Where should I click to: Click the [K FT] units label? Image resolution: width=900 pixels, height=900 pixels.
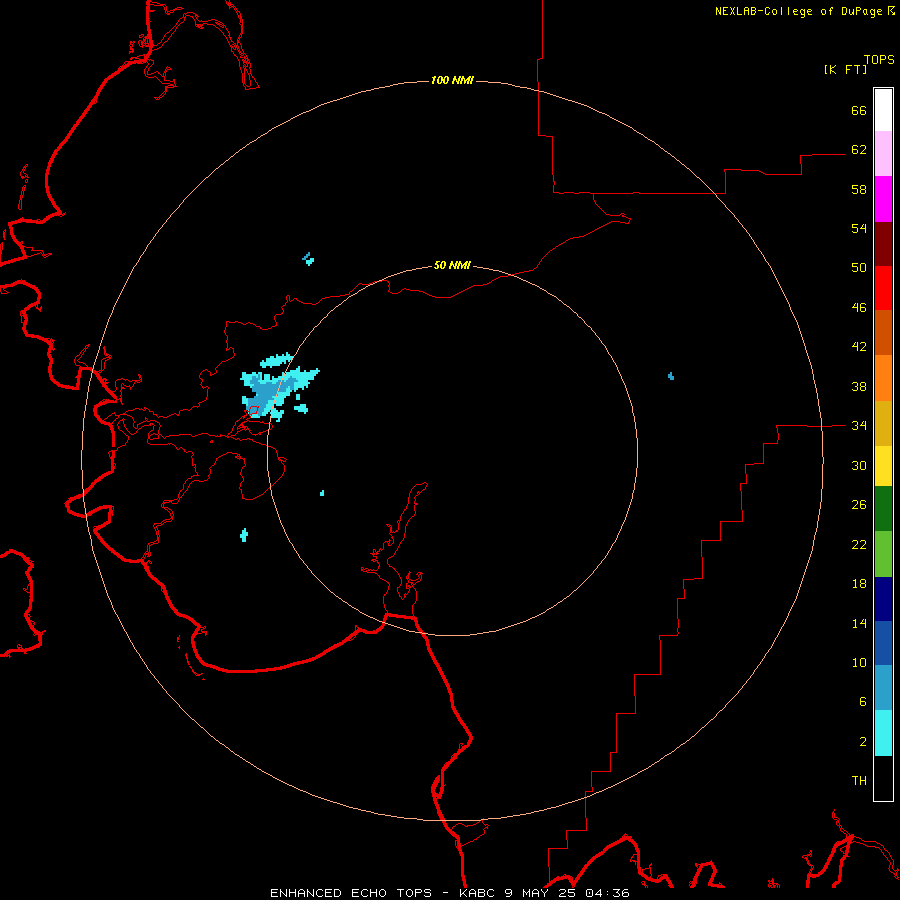coord(845,69)
